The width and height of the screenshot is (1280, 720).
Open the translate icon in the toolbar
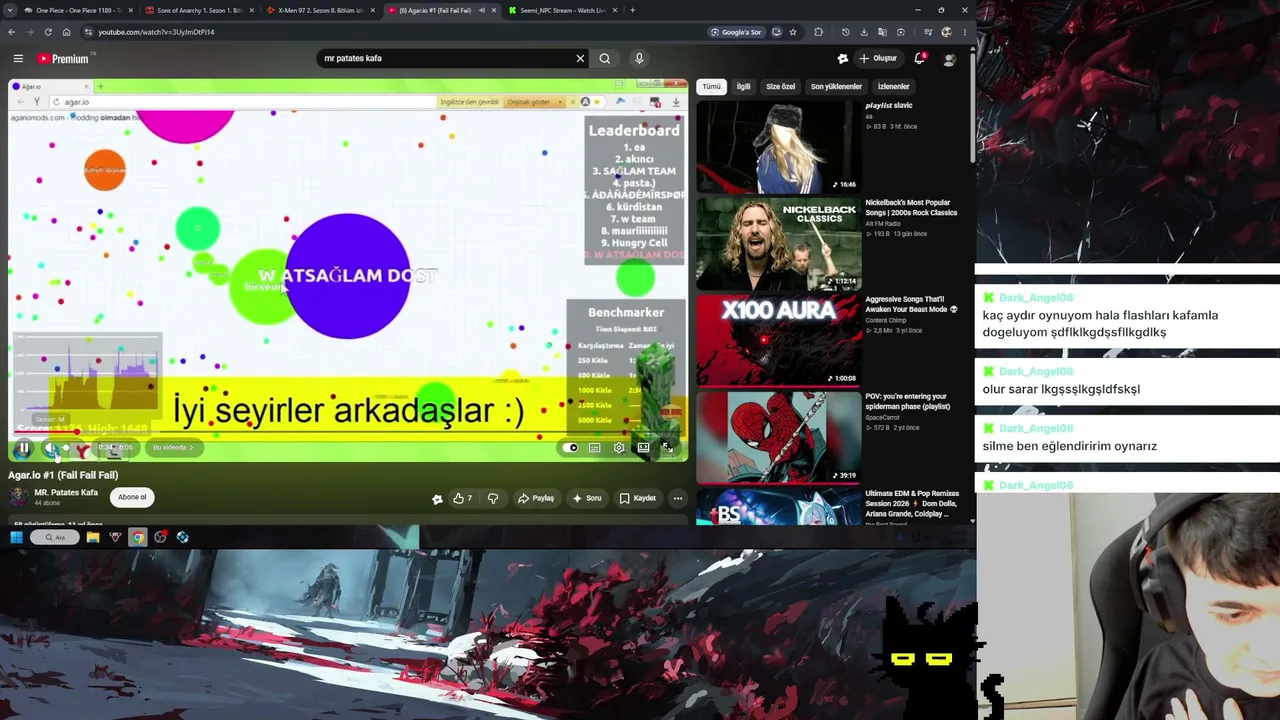coord(883,32)
